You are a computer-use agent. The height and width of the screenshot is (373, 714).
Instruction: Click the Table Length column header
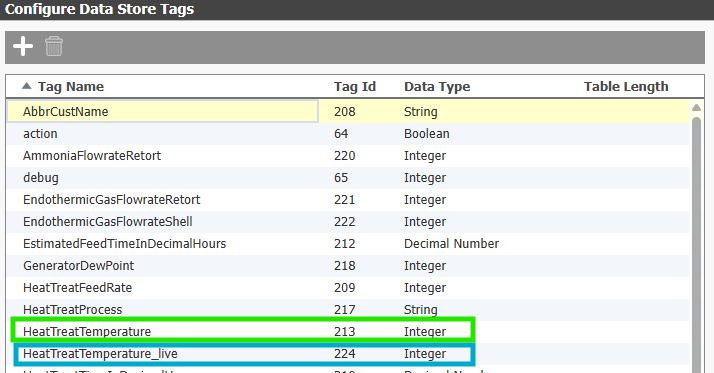tap(626, 87)
